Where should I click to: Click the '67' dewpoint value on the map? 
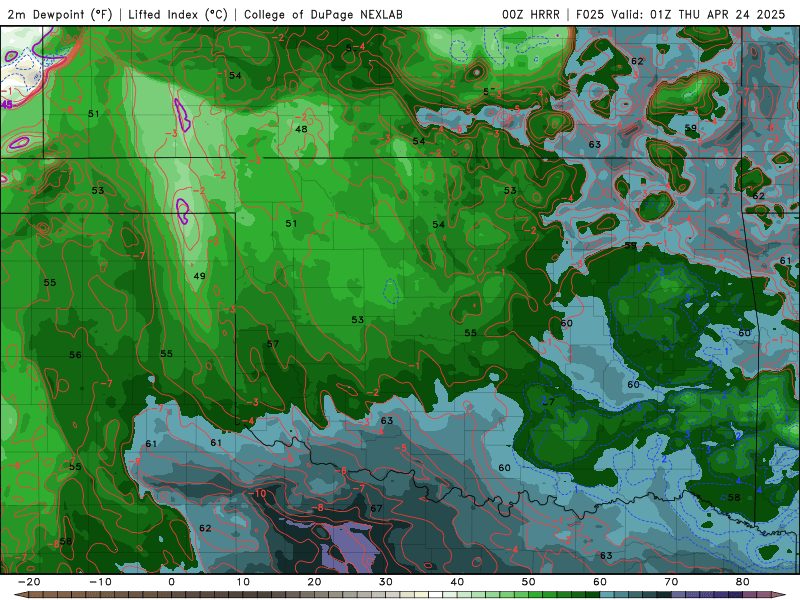(x=376, y=508)
